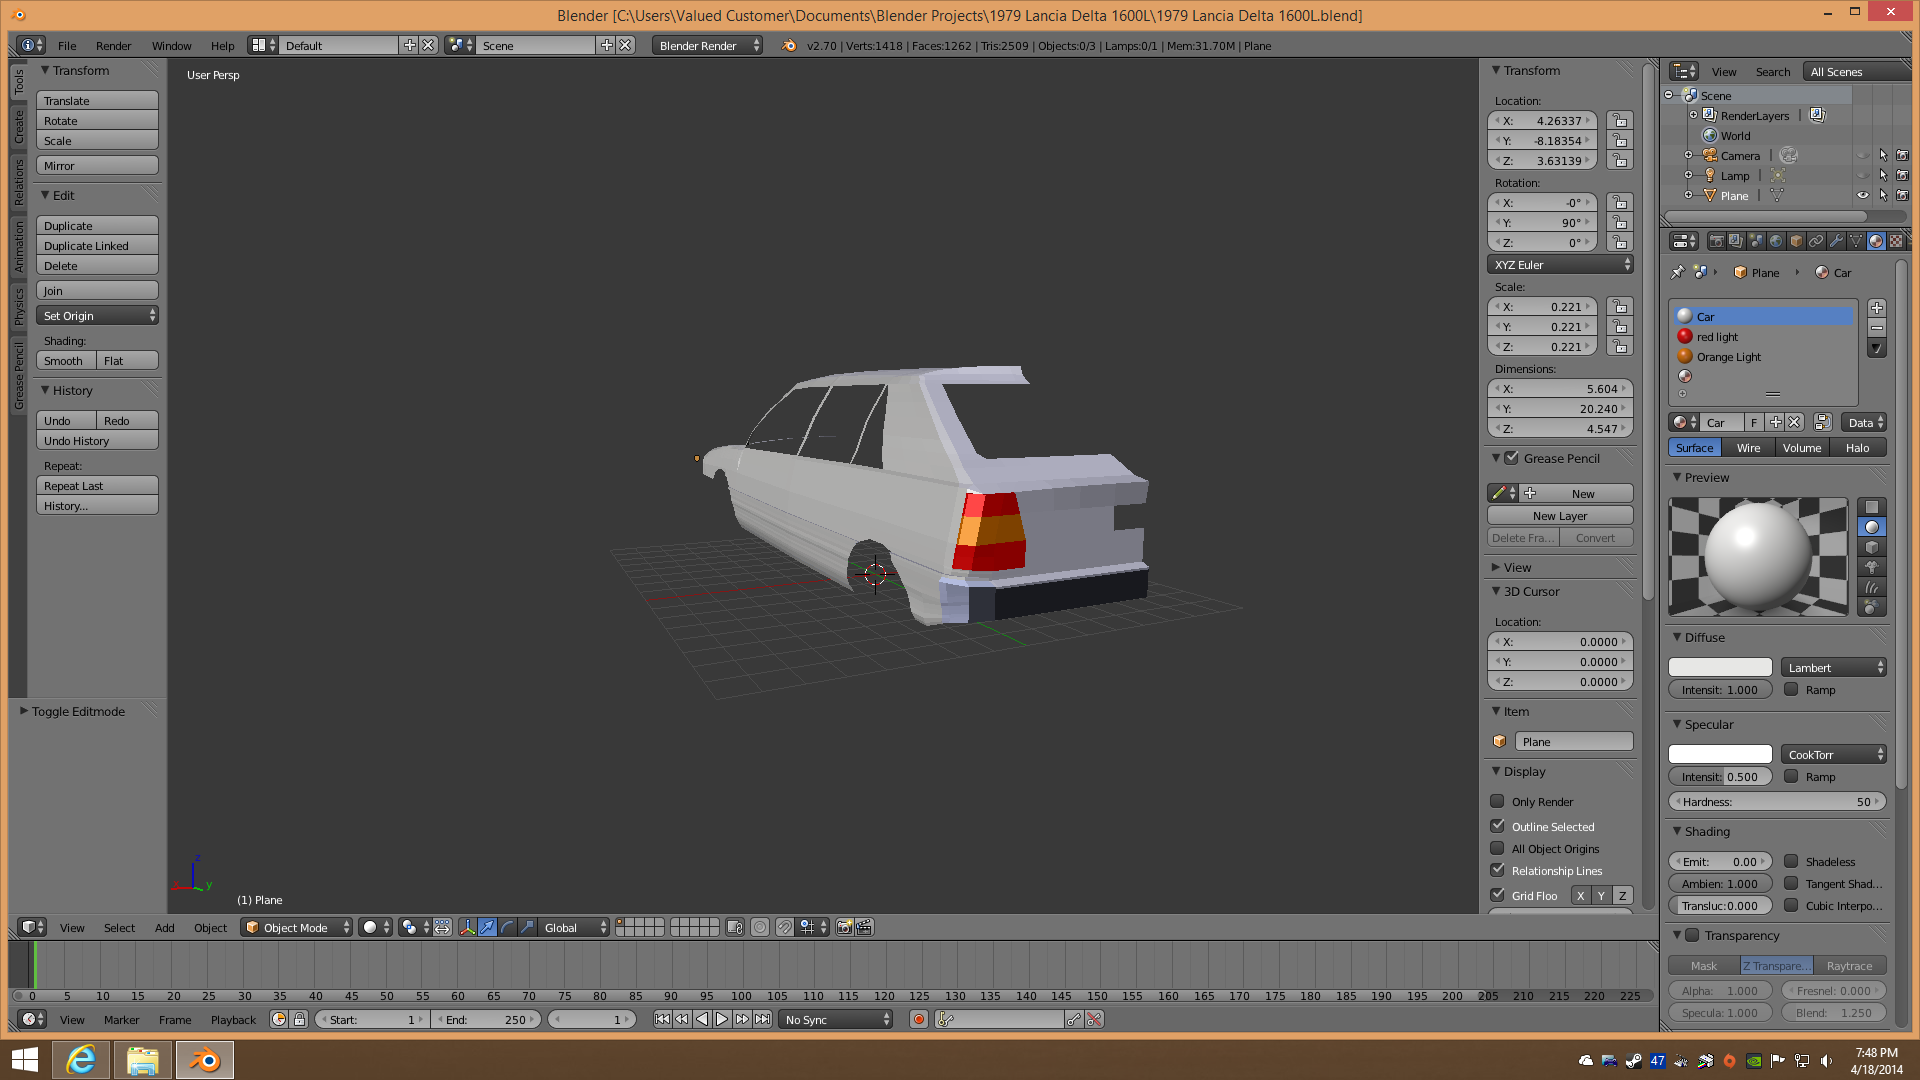Add a new material slot with plus
The width and height of the screenshot is (1920, 1080).
[1877, 308]
